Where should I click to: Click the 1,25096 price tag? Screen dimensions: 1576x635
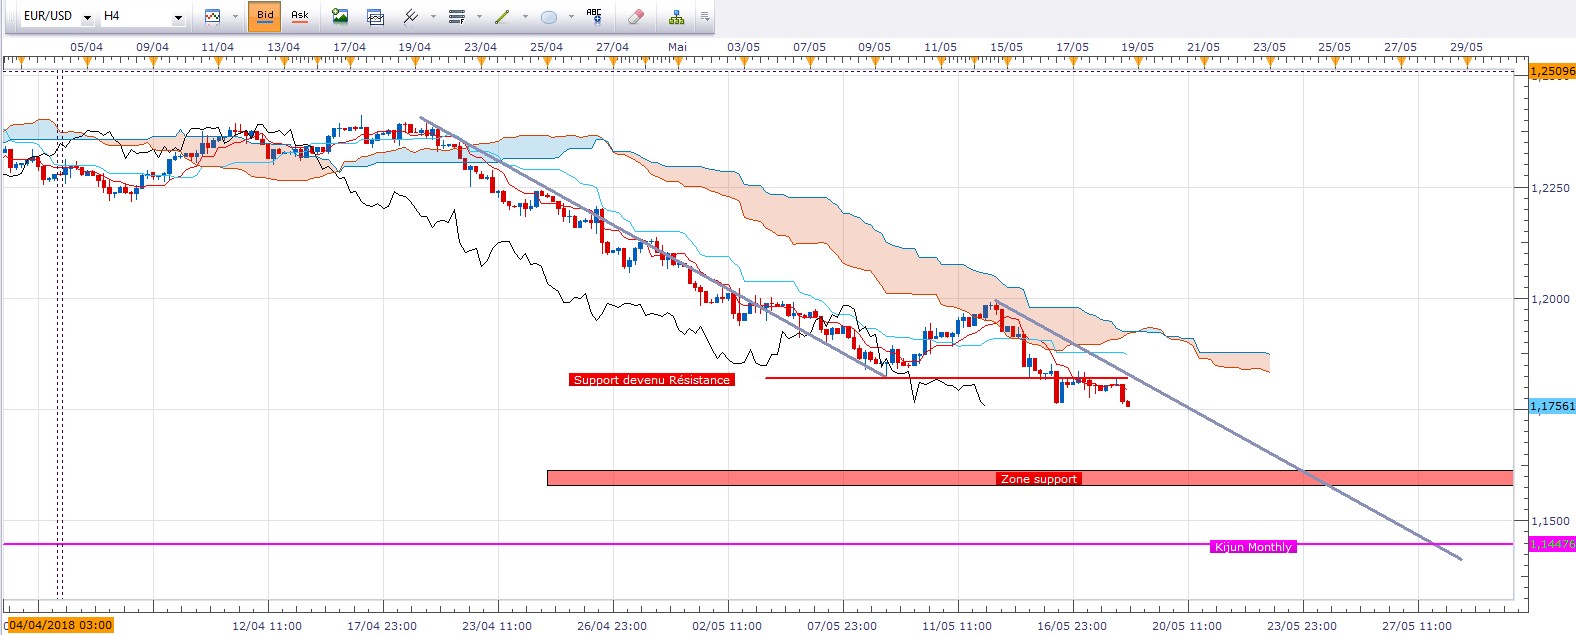(x=1552, y=71)
